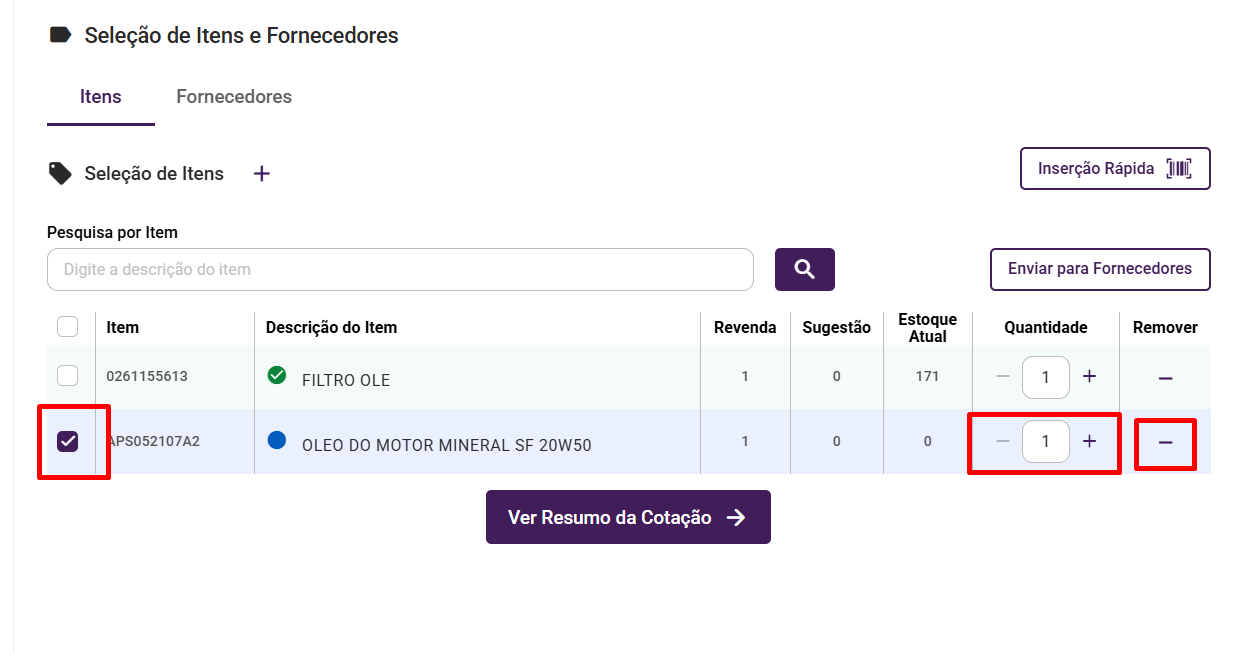This screenshot has height=653, width=1243.
Task: Toggle the select-all checkbox in table header
Action: 67,327
